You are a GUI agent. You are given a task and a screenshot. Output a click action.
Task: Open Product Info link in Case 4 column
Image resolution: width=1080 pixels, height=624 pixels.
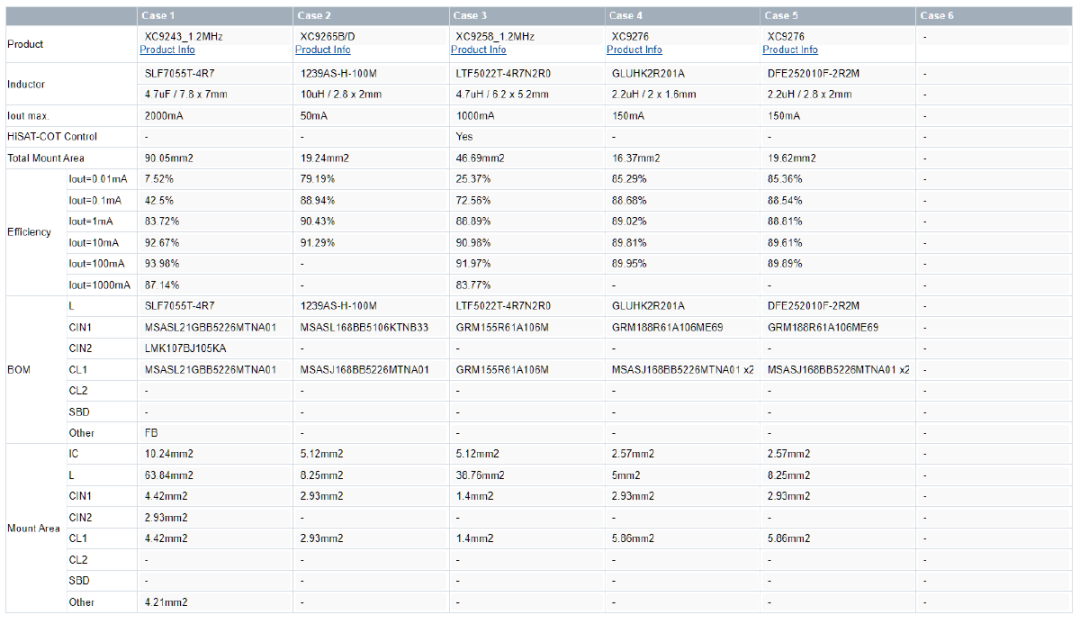(634, 50)
